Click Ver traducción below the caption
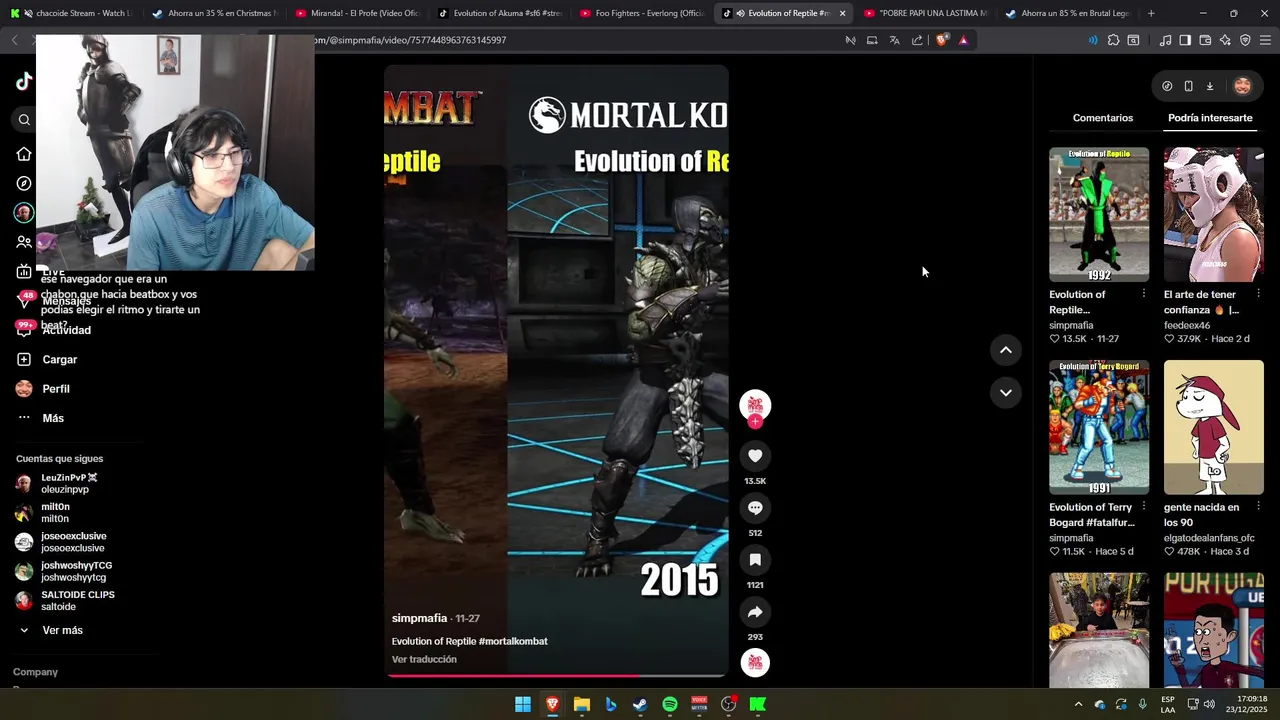The width and height of the screenshot is (1280, 720). point(424,659)
